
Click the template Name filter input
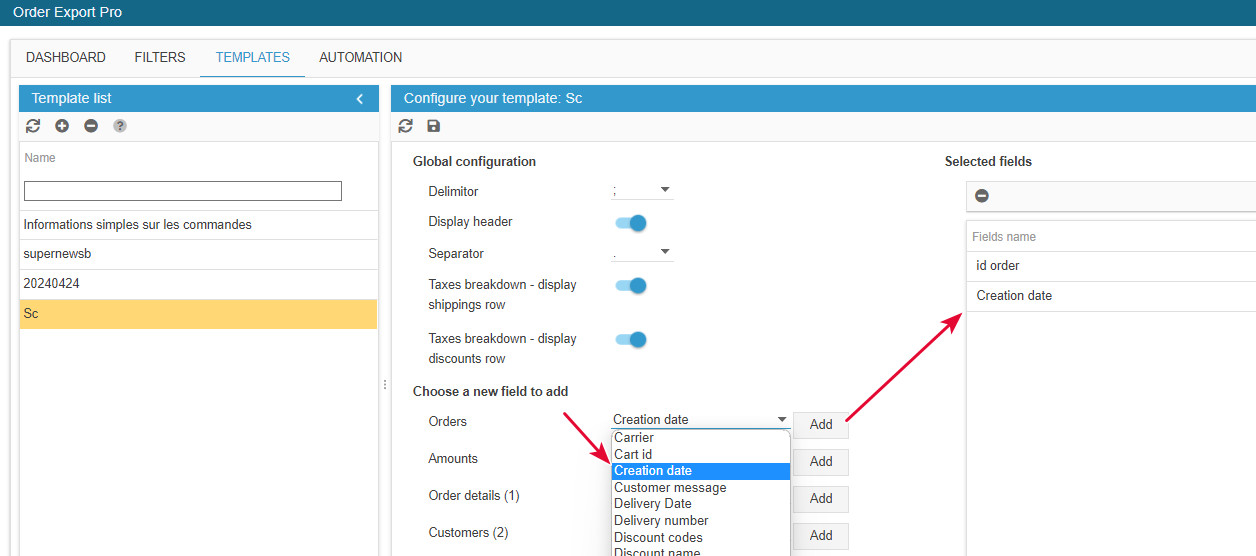tap(183, 191)
